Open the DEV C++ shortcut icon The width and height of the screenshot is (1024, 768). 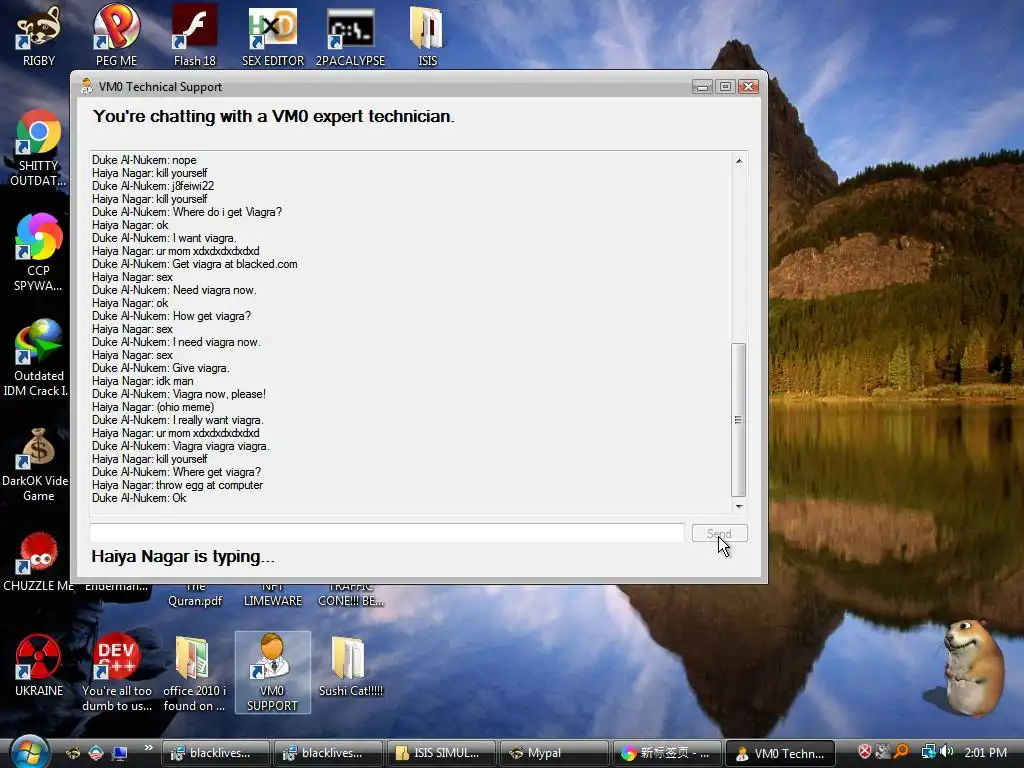click(116, 673)
